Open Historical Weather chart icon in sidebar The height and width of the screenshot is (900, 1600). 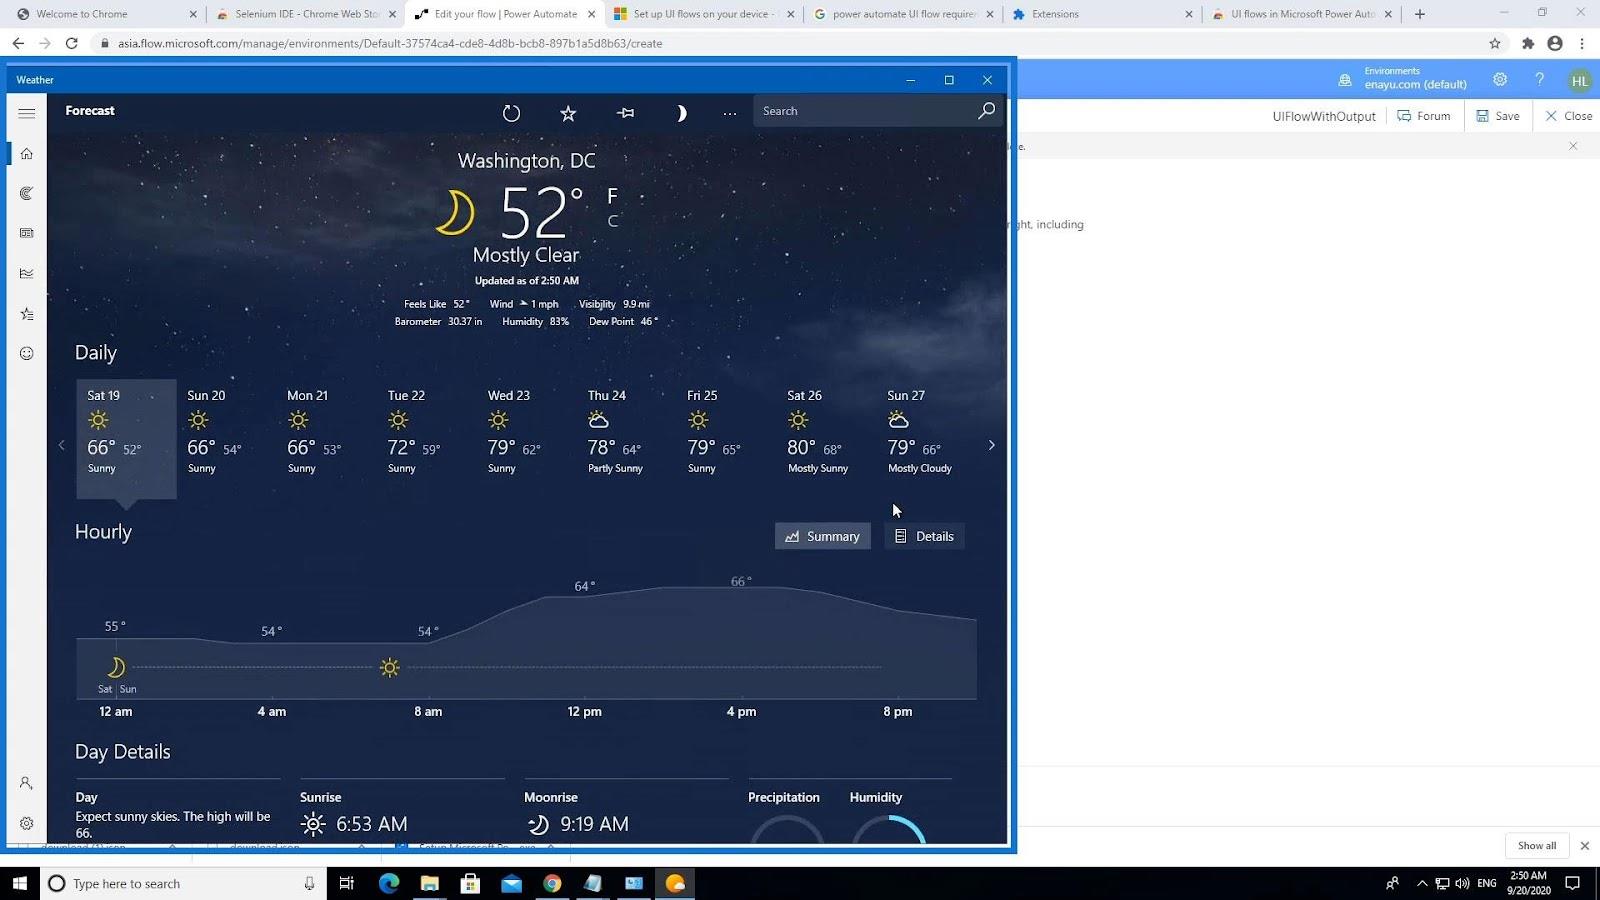[27, 273]
